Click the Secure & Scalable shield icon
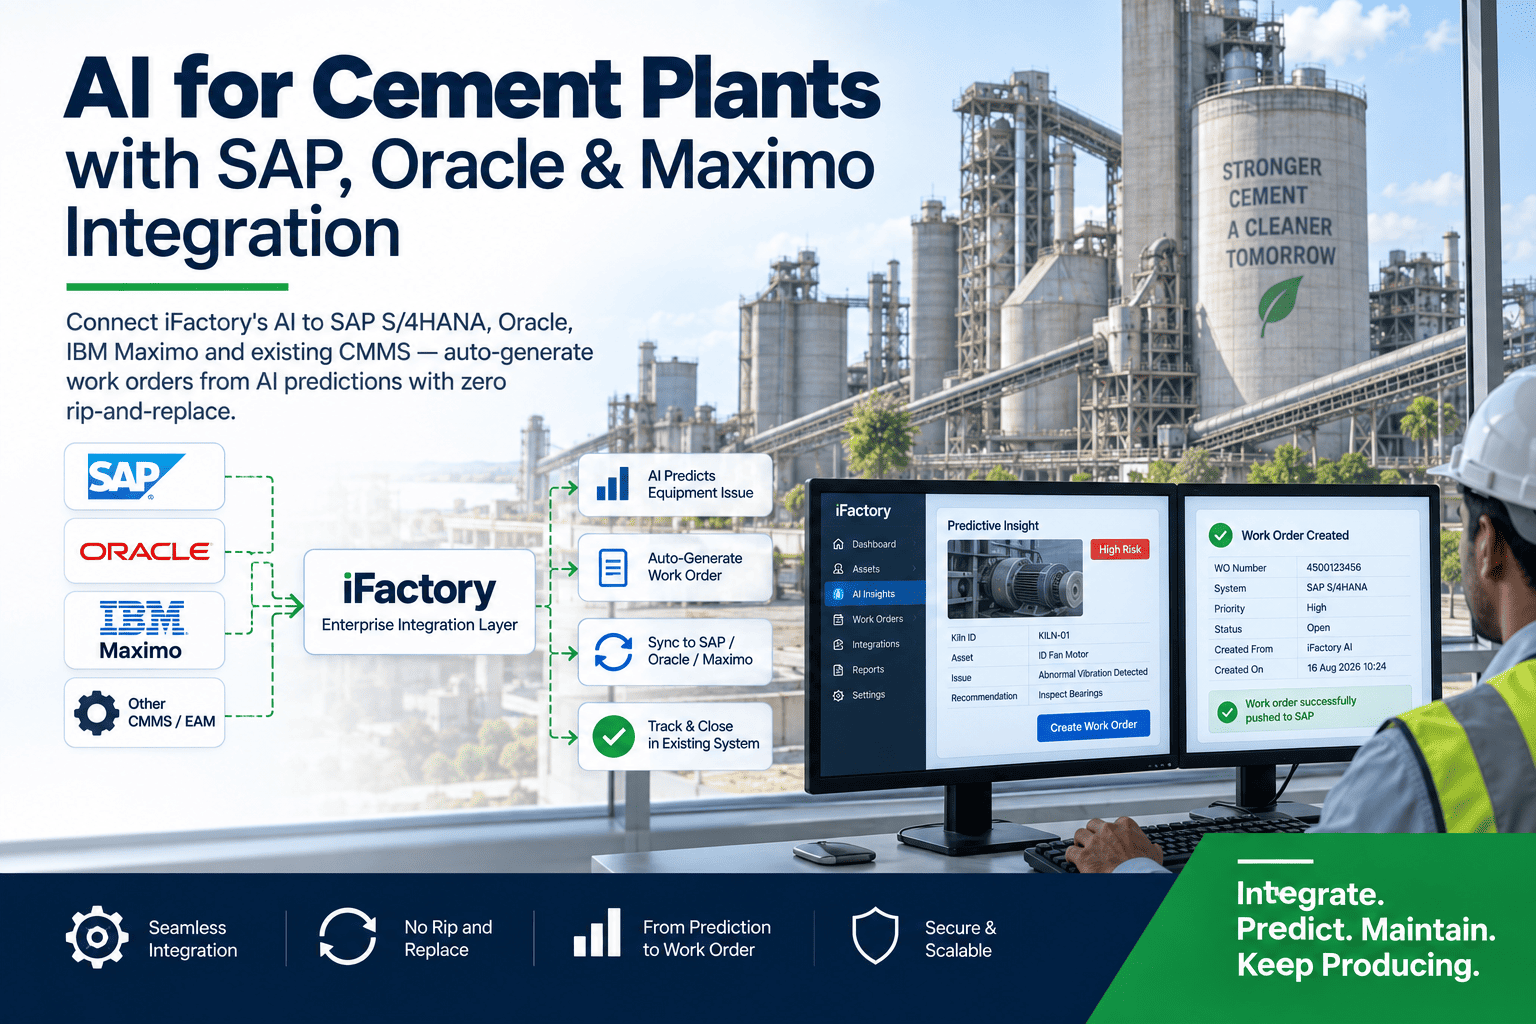Viewport: 1536px width, 1024px height. point(875,936)
